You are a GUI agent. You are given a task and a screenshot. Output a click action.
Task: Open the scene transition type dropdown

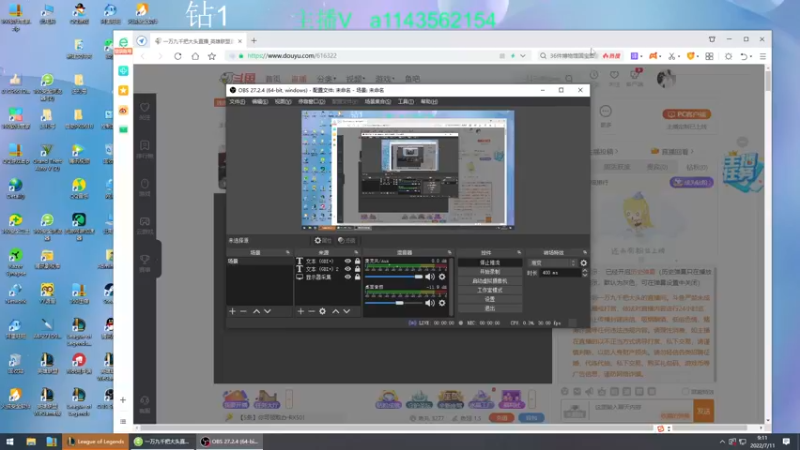553,263
